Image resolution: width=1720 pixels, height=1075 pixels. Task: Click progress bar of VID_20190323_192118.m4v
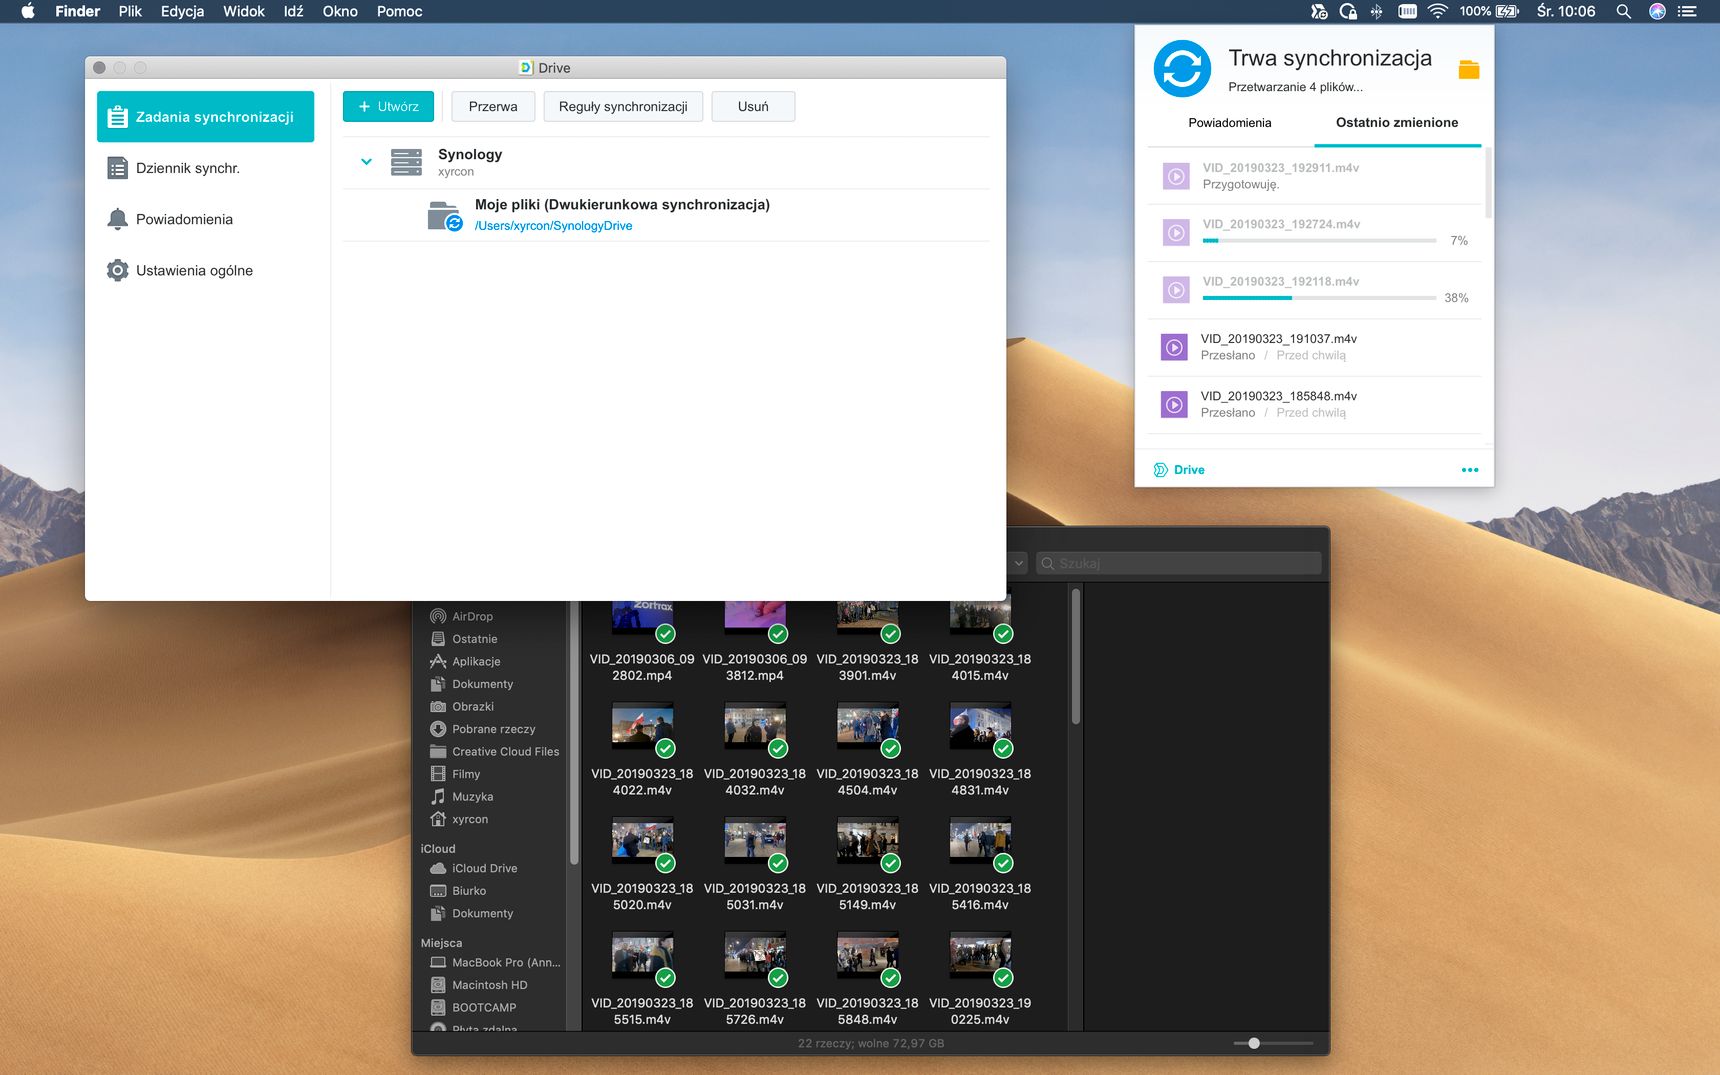(1319, 298)
